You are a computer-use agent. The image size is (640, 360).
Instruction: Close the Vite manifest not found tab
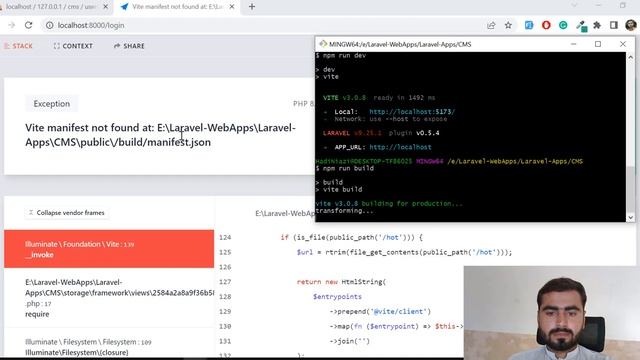232,7
